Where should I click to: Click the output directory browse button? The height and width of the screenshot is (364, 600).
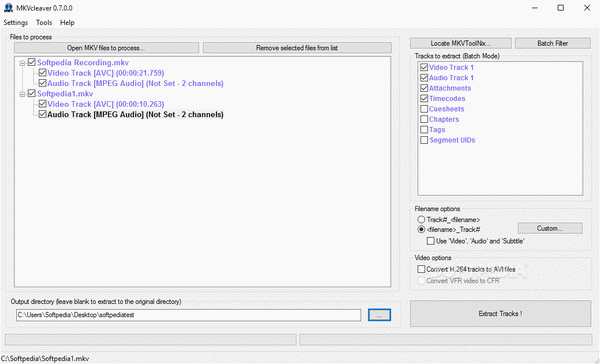pyautogui.click(x=379, y=315)
